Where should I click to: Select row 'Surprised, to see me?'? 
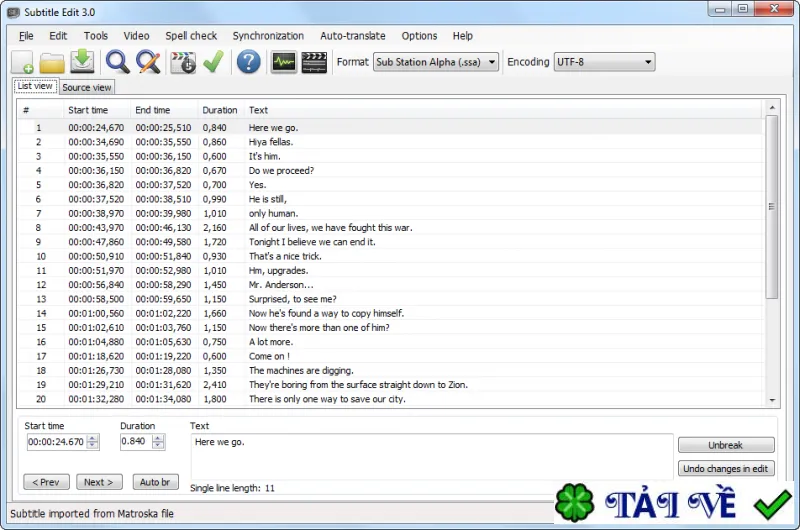coord(390,299)
